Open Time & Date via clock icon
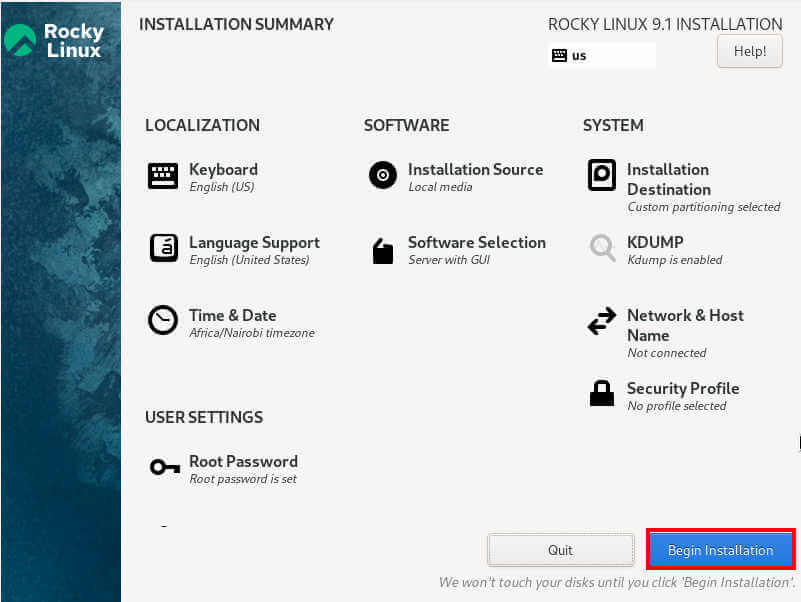This screenshot has width=801, height=602. (164, 320)
